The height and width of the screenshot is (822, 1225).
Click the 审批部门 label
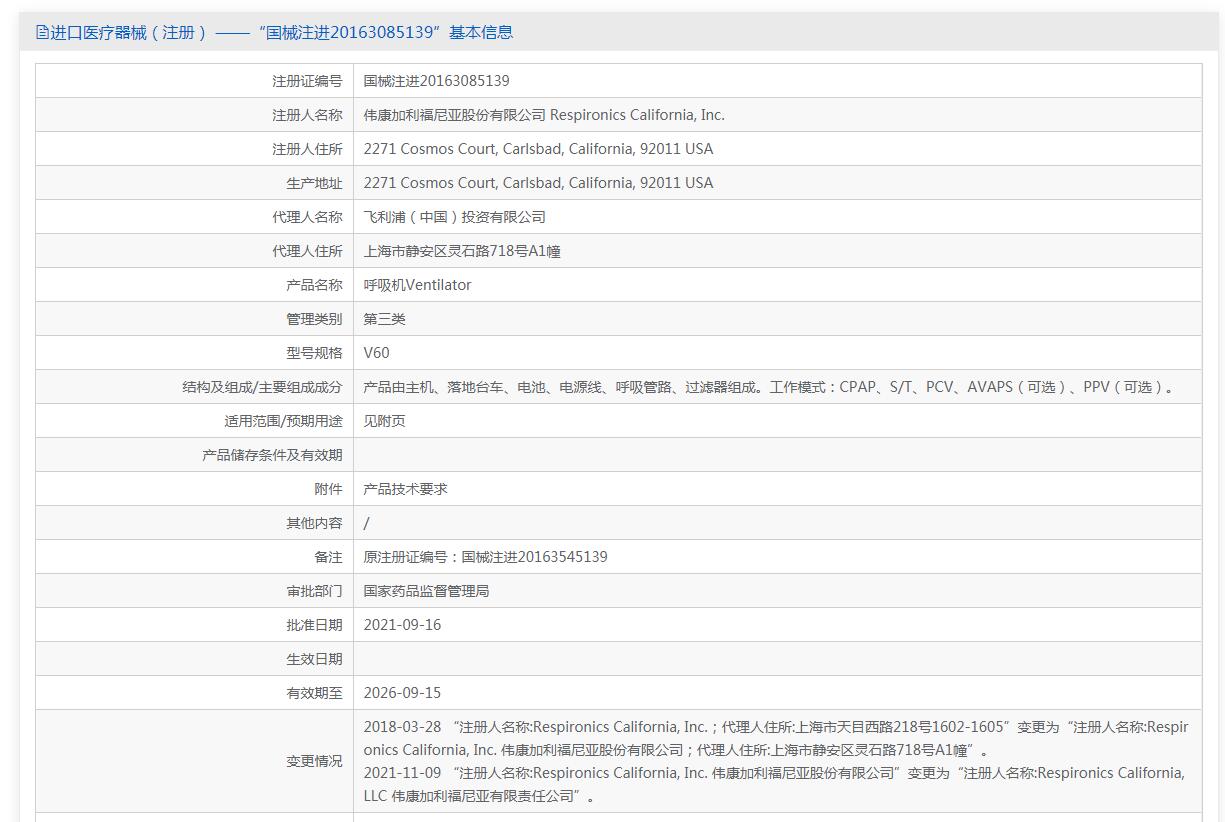coord(314,591)
